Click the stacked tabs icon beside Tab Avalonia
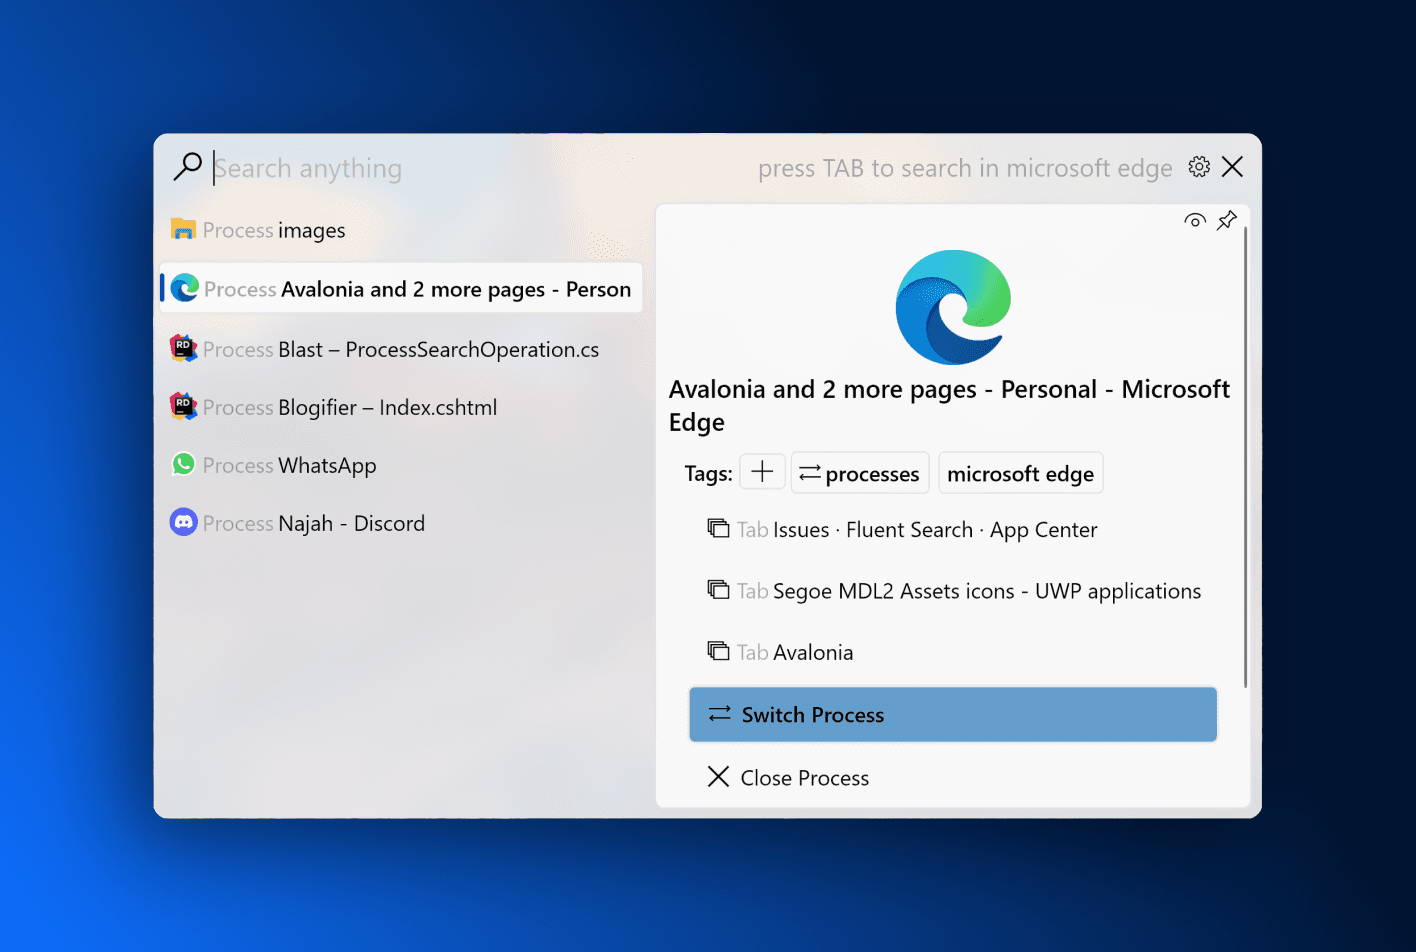This screenshot has width=1416, height=952. (x=717, y=650)
